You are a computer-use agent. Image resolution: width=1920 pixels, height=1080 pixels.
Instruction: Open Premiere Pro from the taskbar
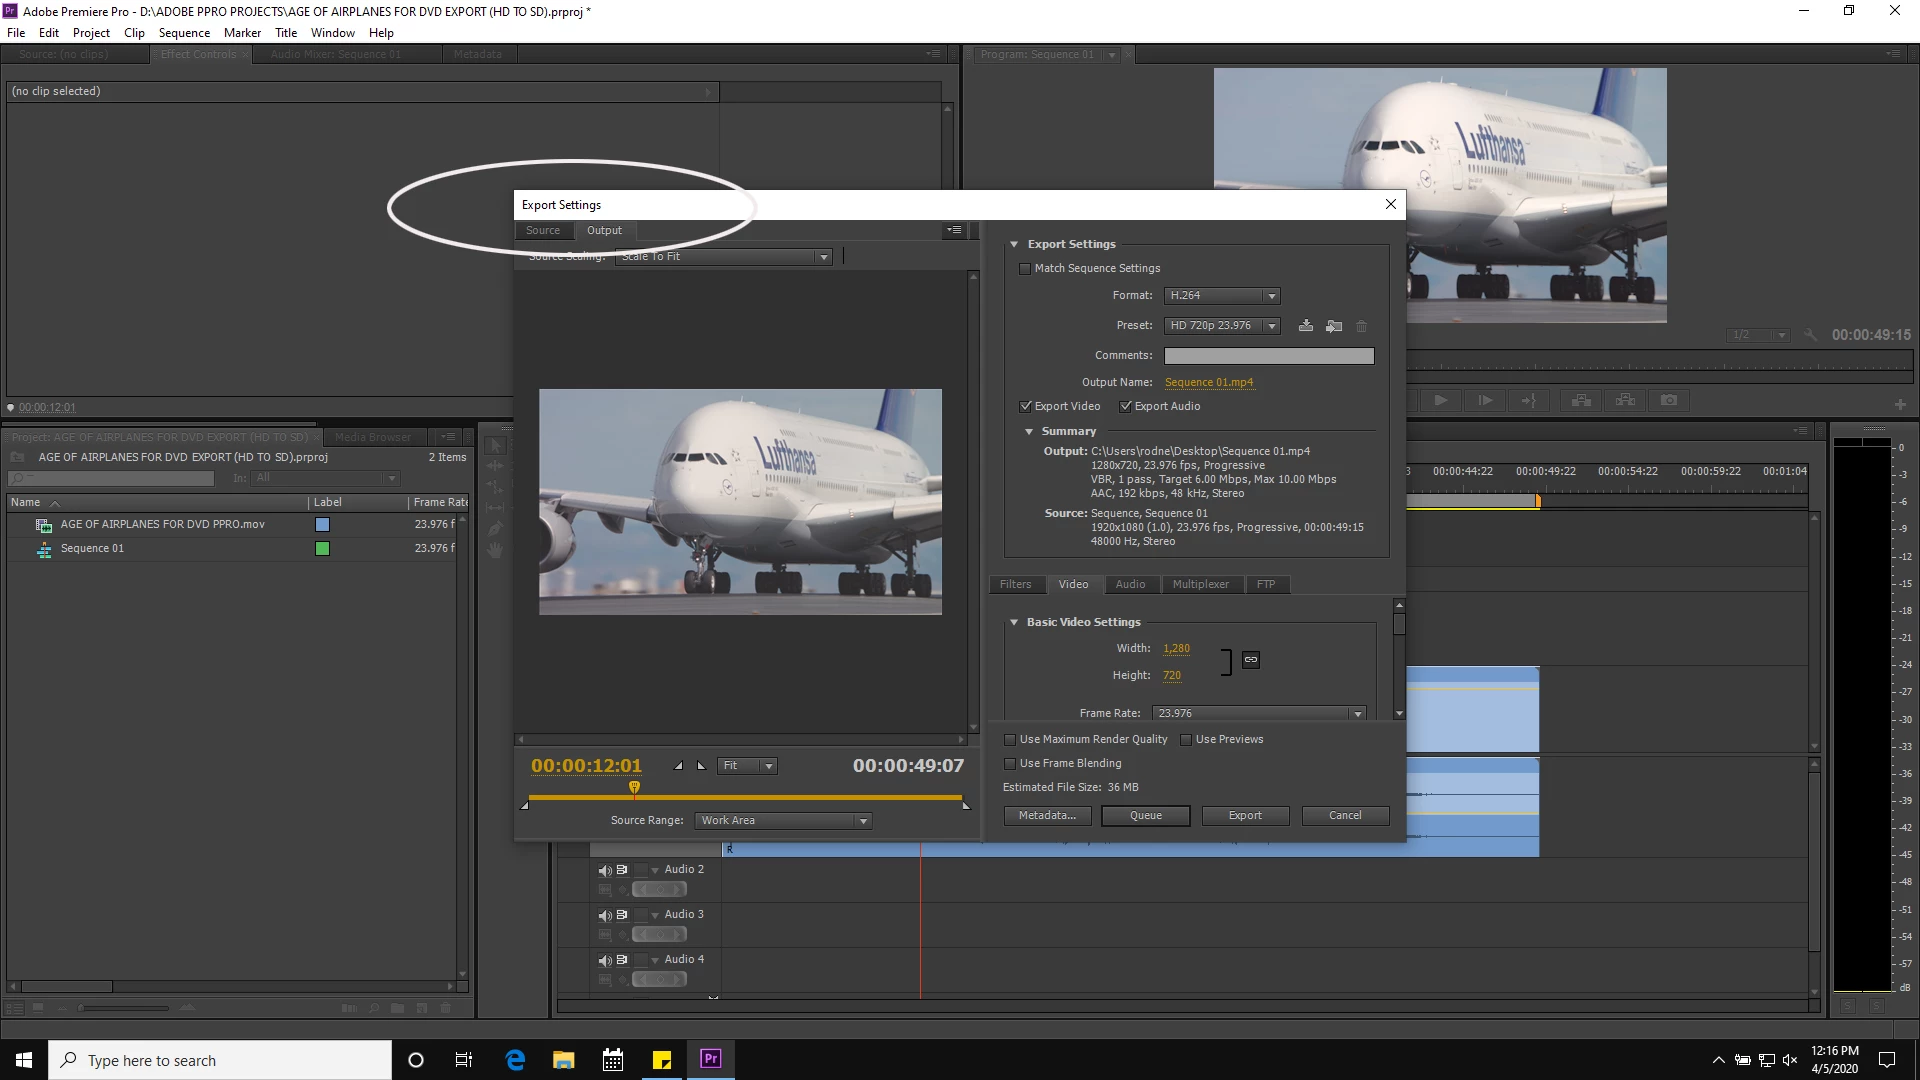click(711, 1059)
